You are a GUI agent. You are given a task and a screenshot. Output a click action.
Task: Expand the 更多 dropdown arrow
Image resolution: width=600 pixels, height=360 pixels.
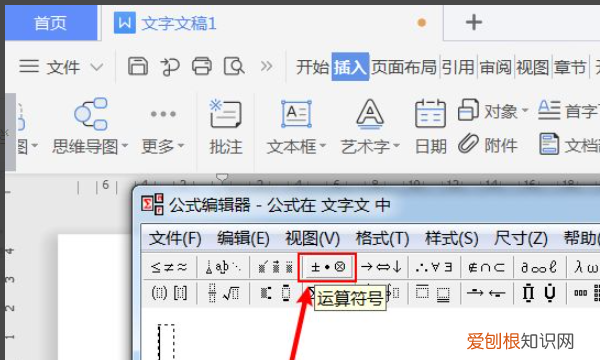181,145
